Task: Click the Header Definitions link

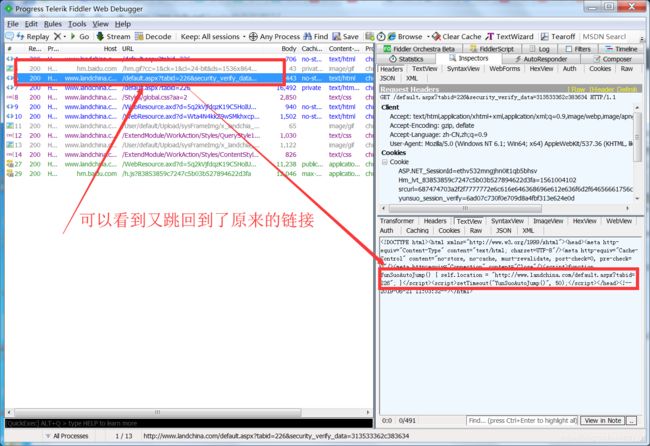Action: pyautogui.click(x=613, y=89)
